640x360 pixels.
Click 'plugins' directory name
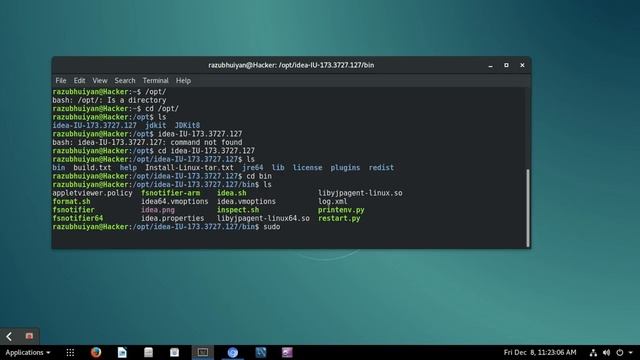pyautogui.click(x=345, y=168)
